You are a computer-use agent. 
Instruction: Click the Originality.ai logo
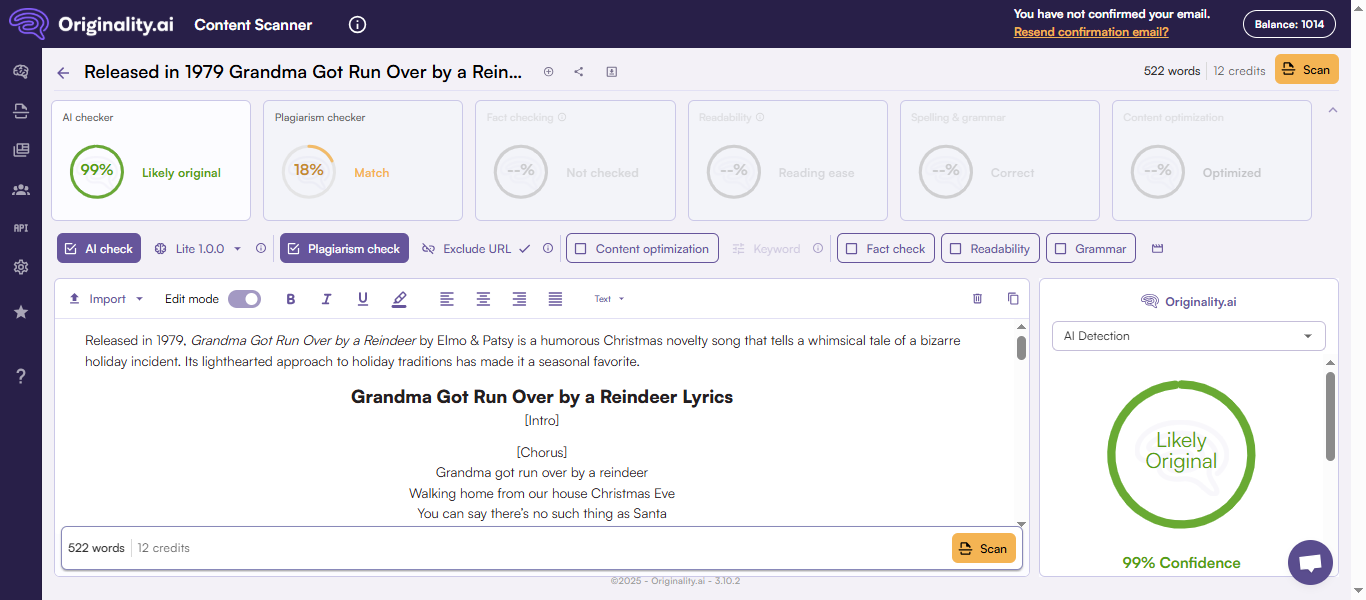pyautogui.click(x=91, y=24)
